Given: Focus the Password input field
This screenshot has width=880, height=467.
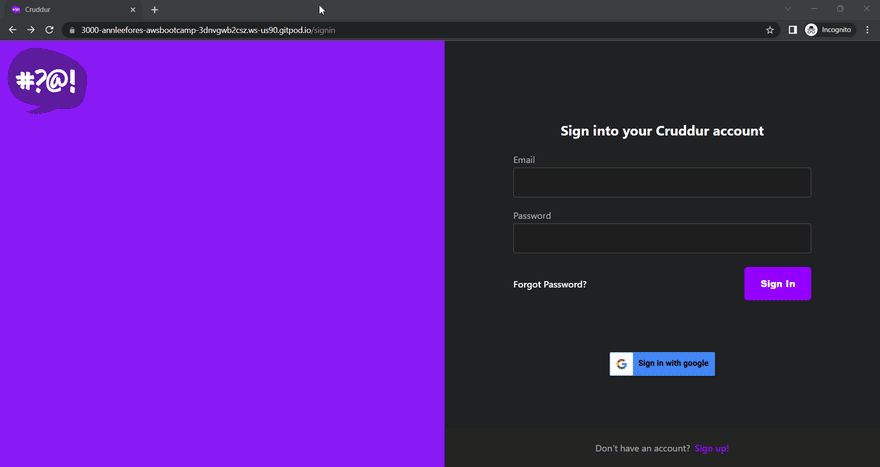Looking at the screenshot, I should point(662,238).
